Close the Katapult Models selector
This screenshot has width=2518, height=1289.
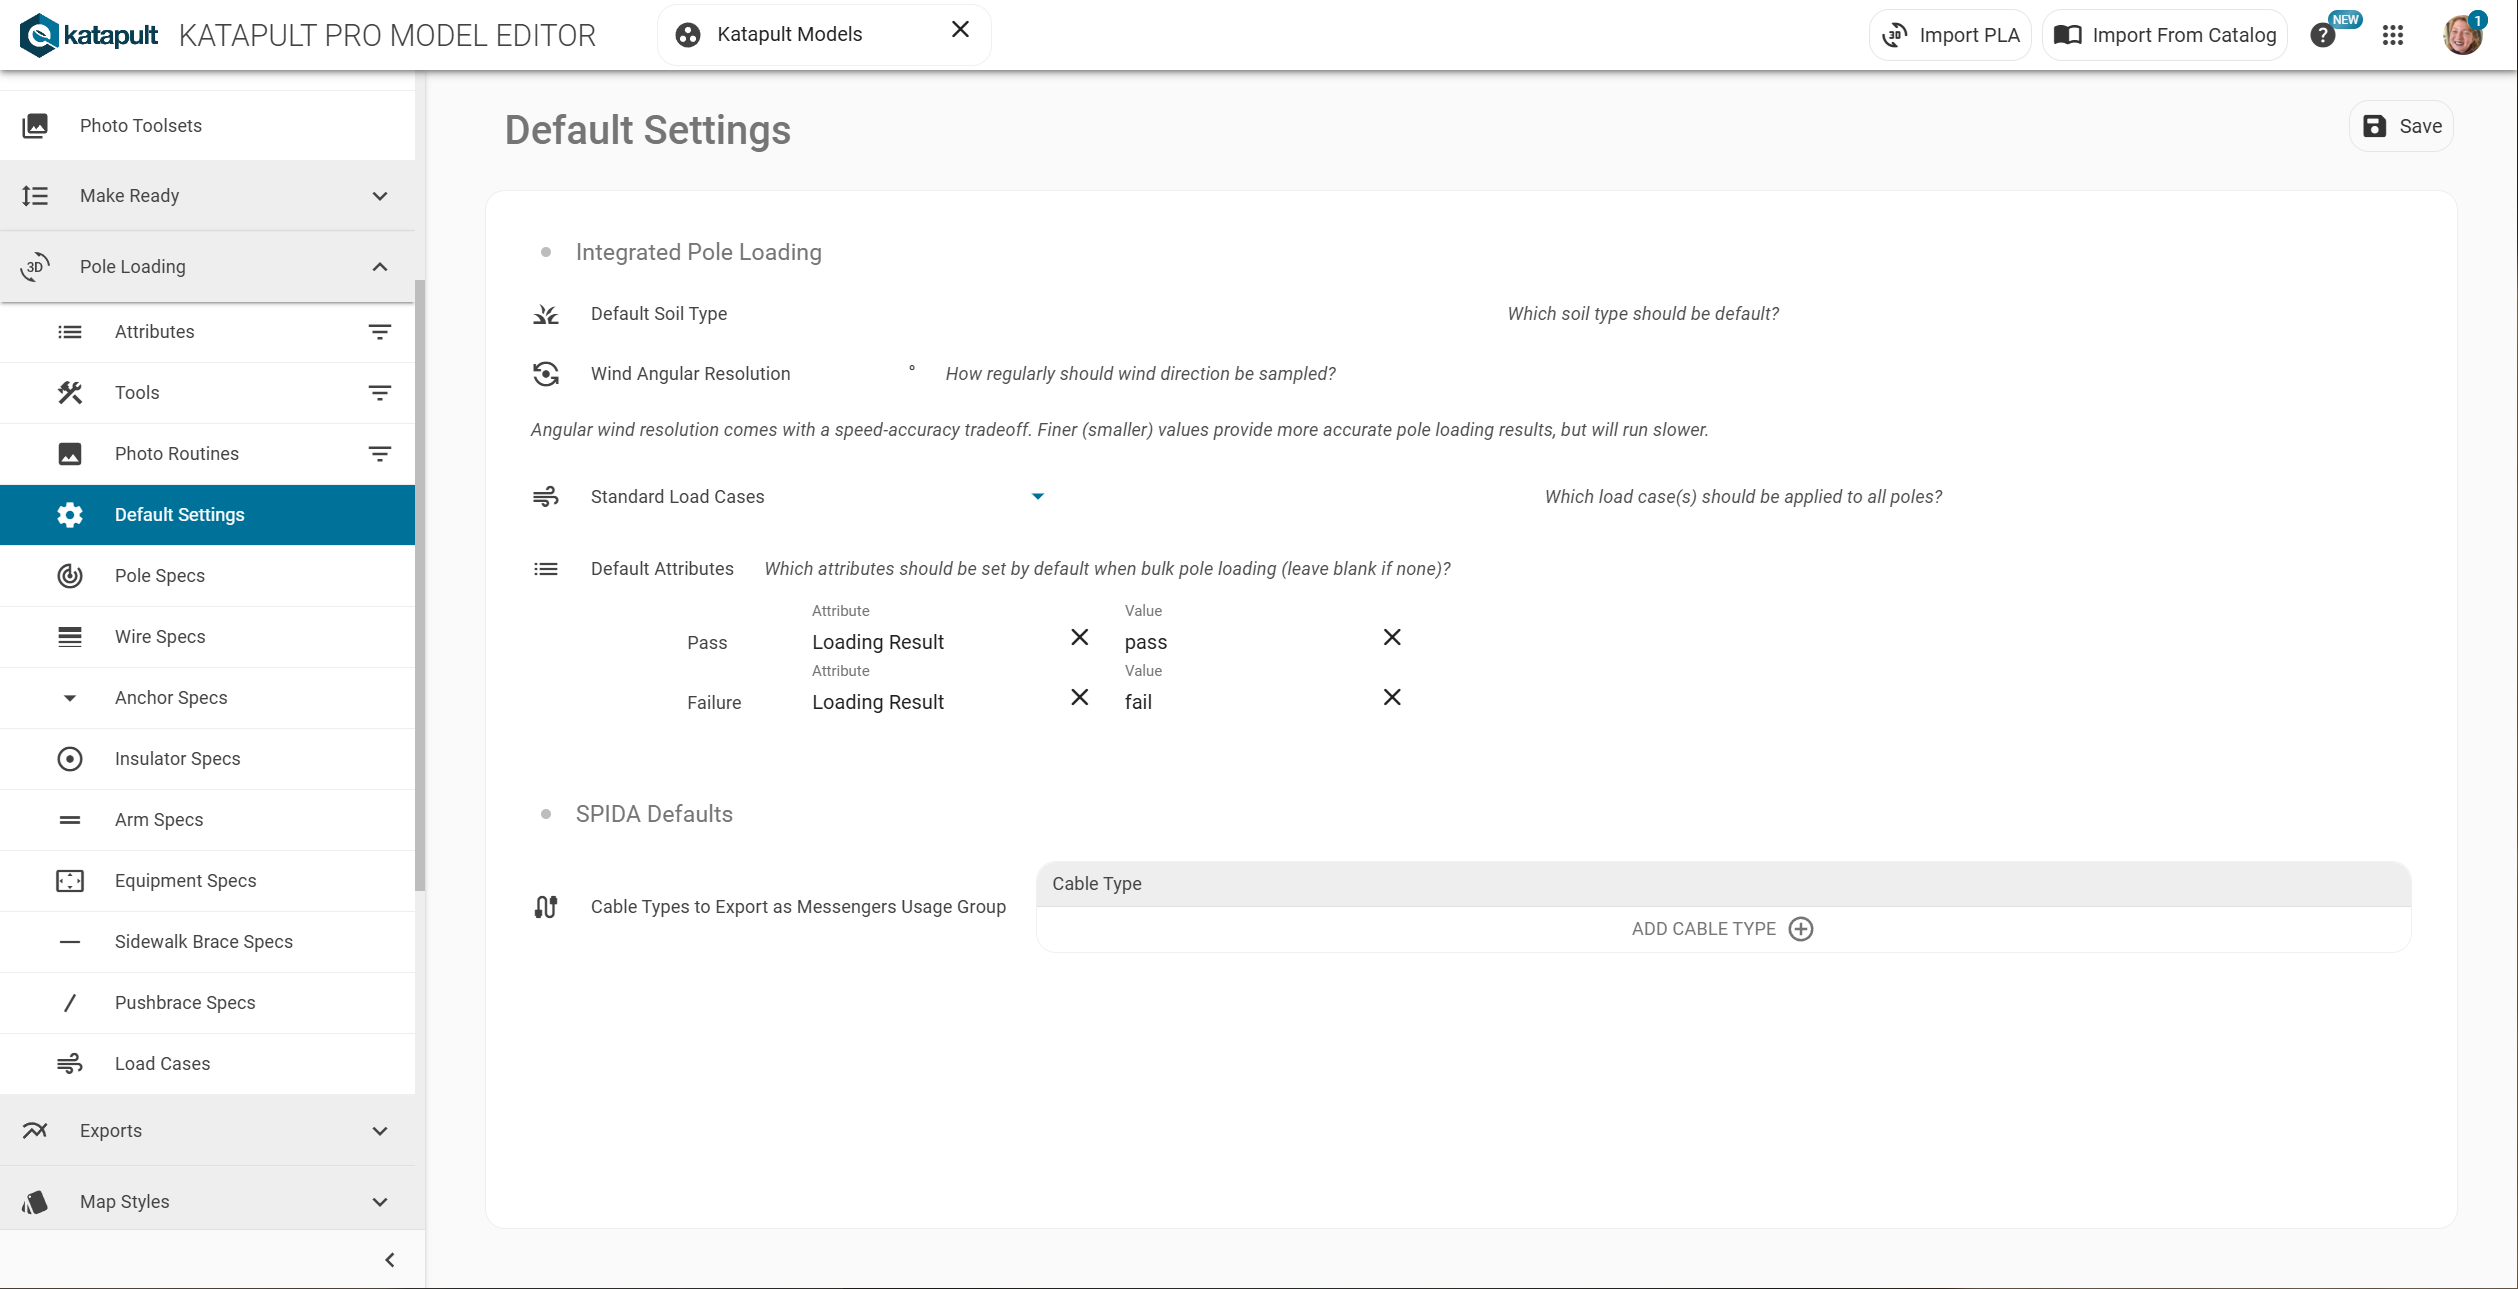coord(960,30)
